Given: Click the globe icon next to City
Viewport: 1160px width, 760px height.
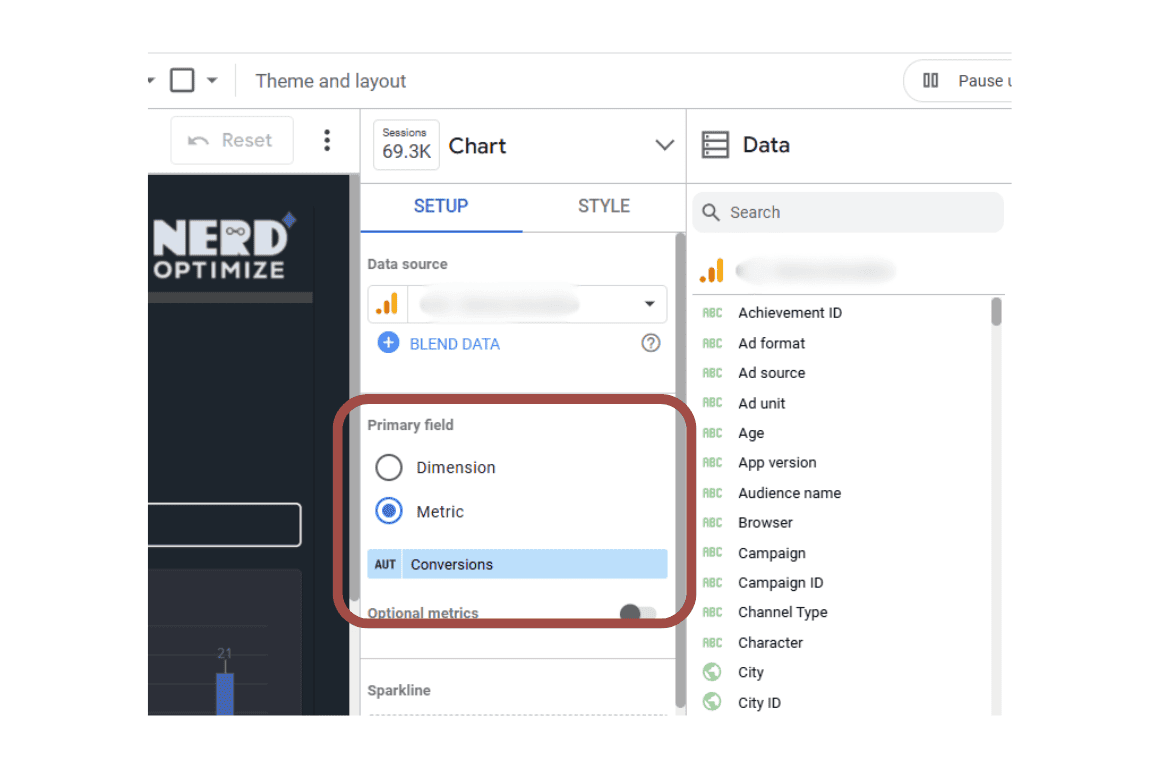Looking at the screenshot, I should [712, 672].
